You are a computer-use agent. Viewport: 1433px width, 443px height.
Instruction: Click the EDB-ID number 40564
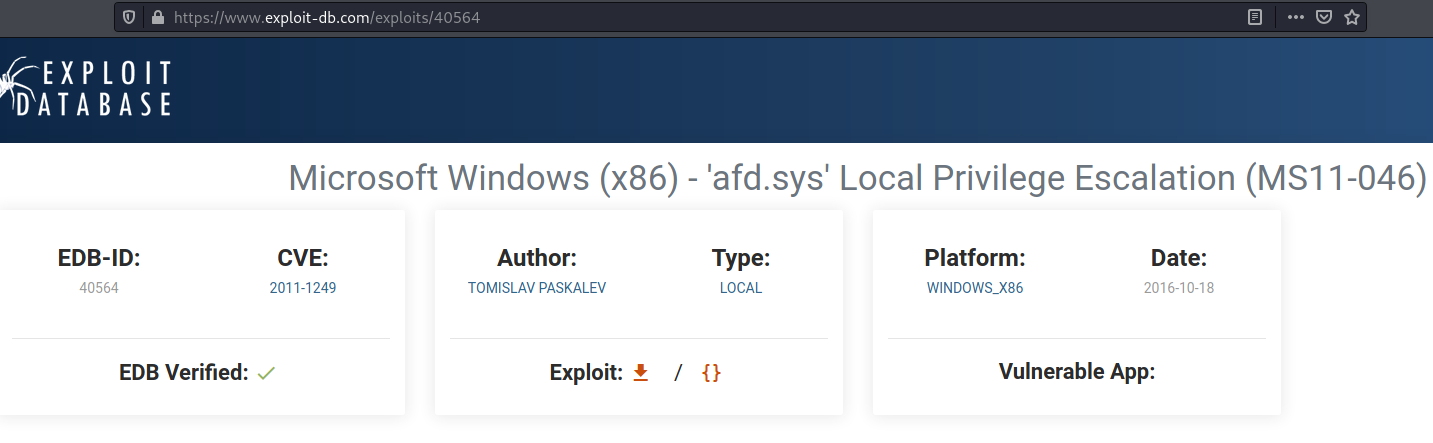[99, 288]
